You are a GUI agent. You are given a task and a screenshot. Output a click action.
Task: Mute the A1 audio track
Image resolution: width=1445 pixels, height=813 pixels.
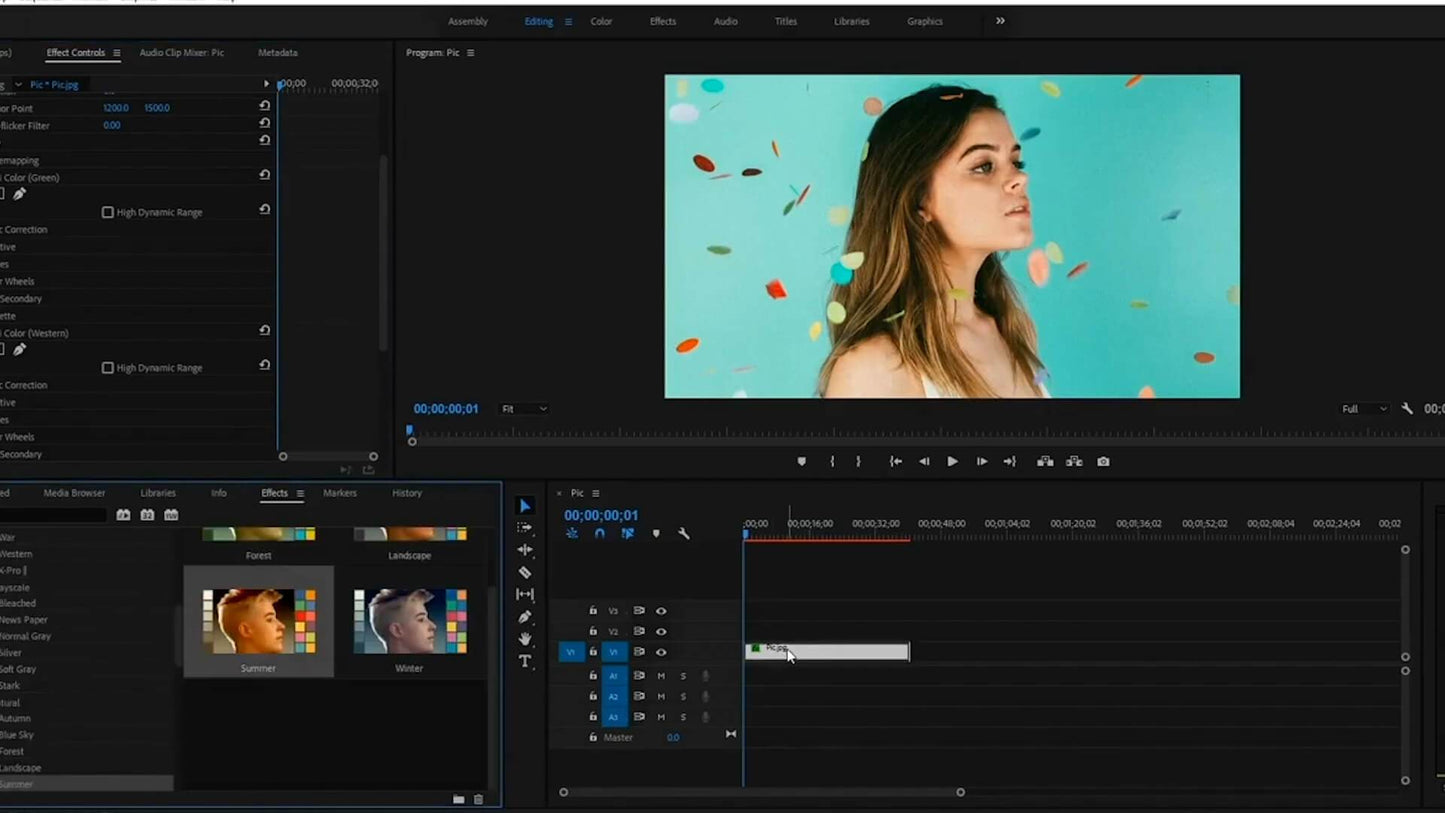tap(661, 676)
